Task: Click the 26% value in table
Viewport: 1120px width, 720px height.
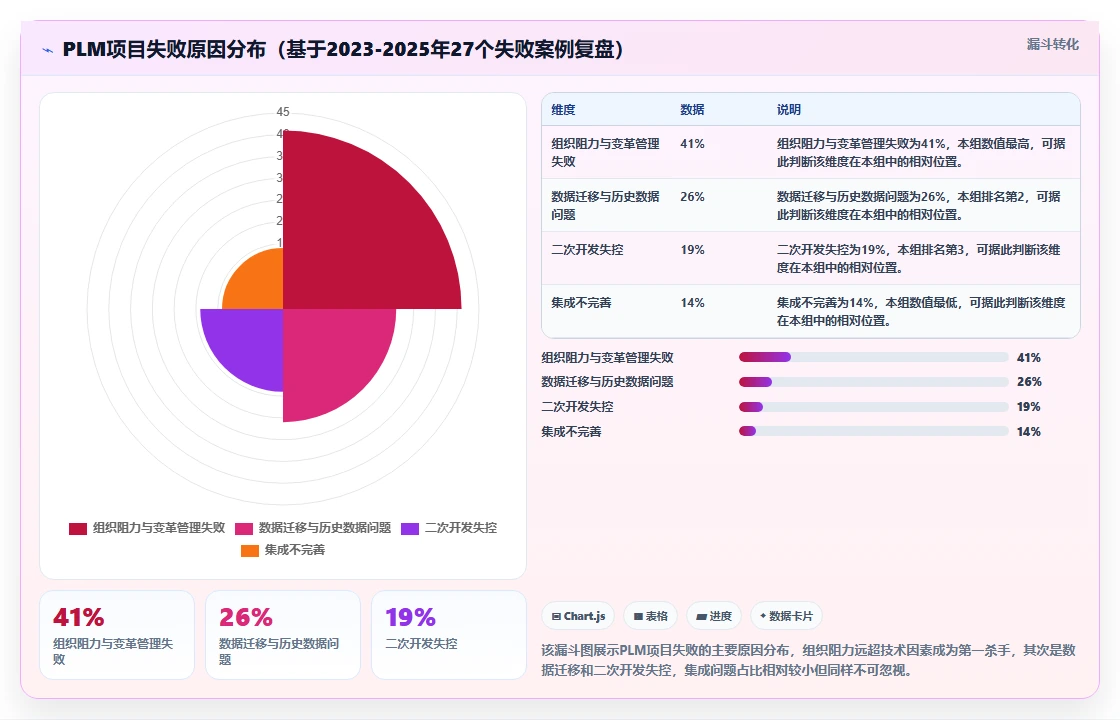Action: pyautogui.click(x=692, y=196)
